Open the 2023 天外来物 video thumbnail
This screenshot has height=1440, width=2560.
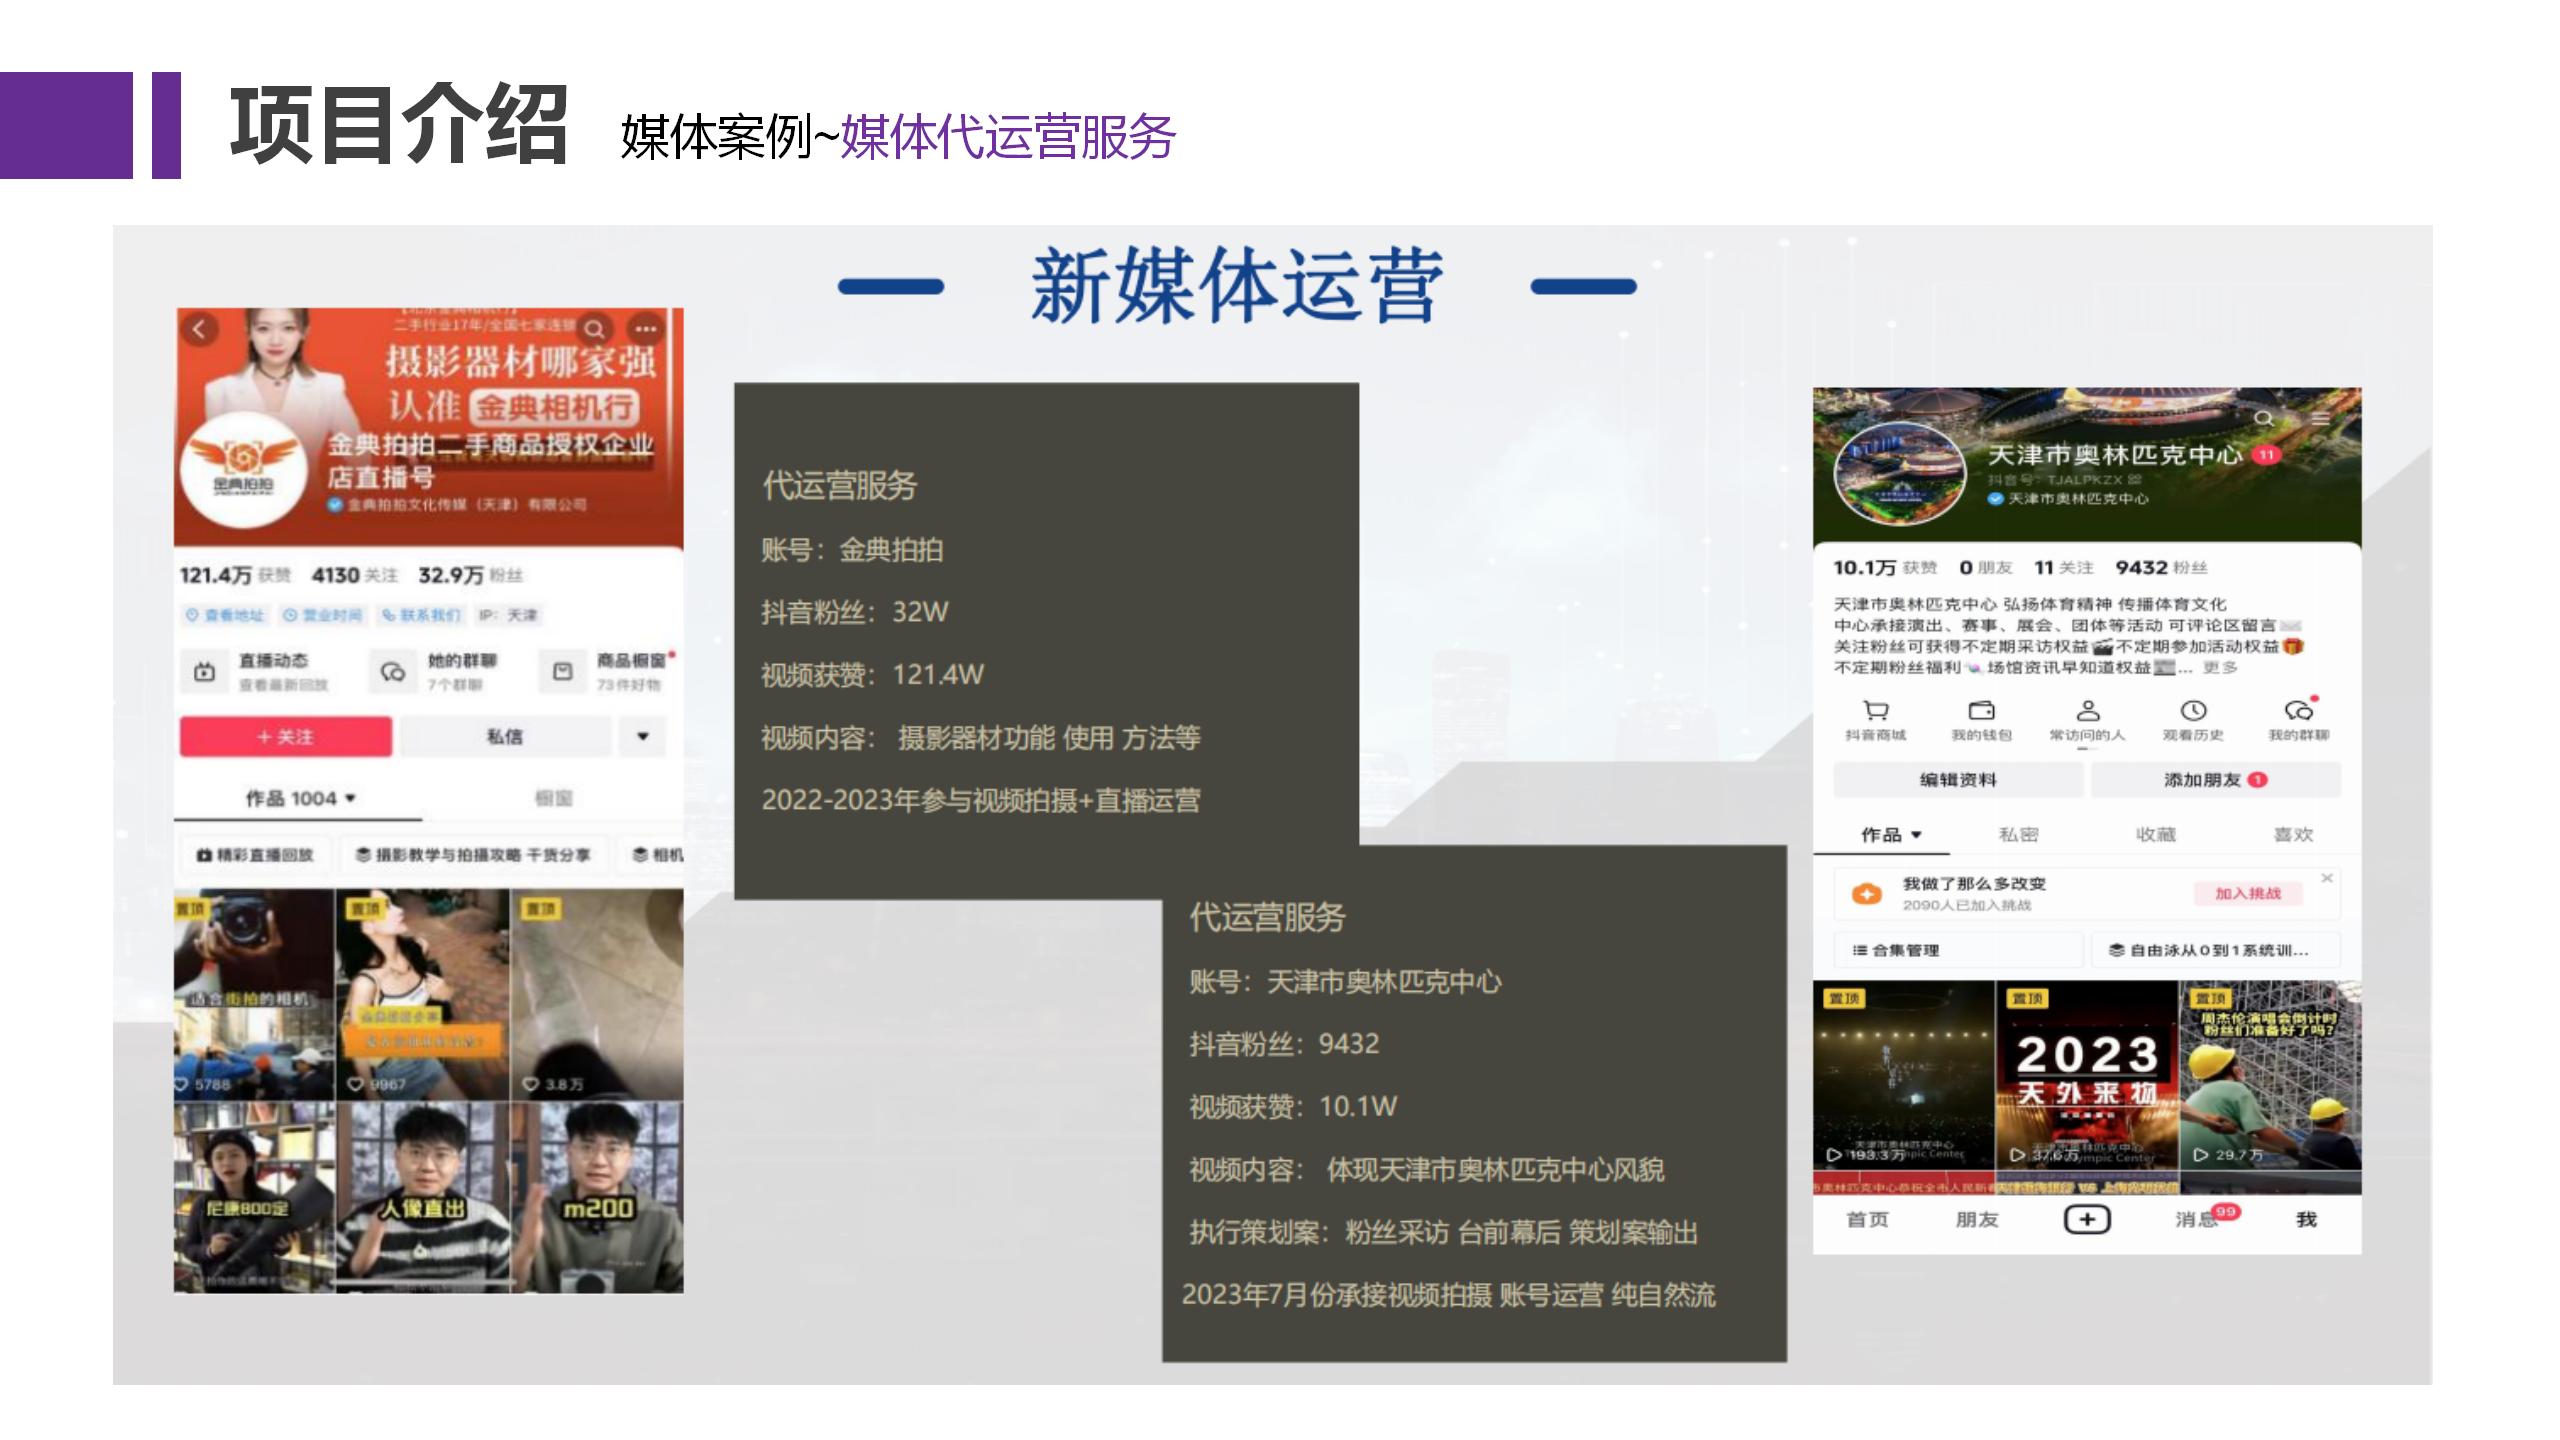pyautogui.click(x=2086, y=1075)
